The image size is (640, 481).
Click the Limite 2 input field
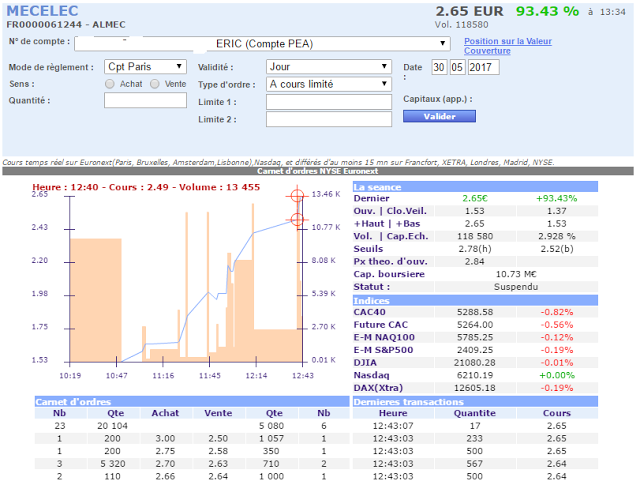(329, 119)
